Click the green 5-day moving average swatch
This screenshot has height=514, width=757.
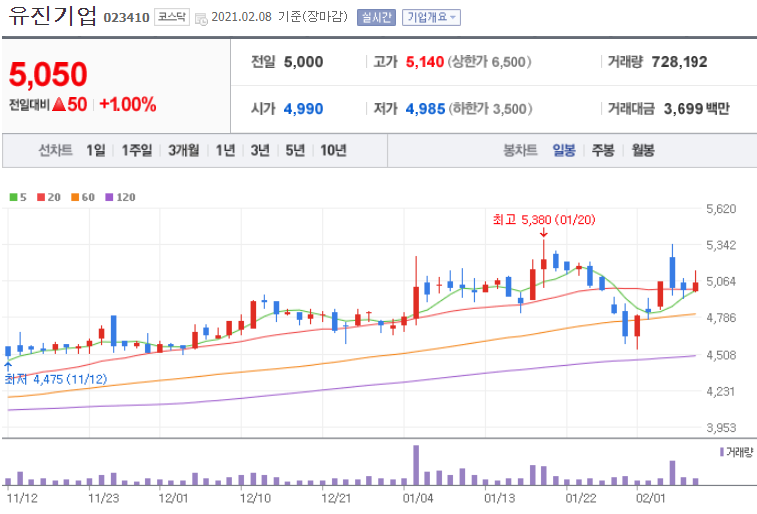[14, 197]
